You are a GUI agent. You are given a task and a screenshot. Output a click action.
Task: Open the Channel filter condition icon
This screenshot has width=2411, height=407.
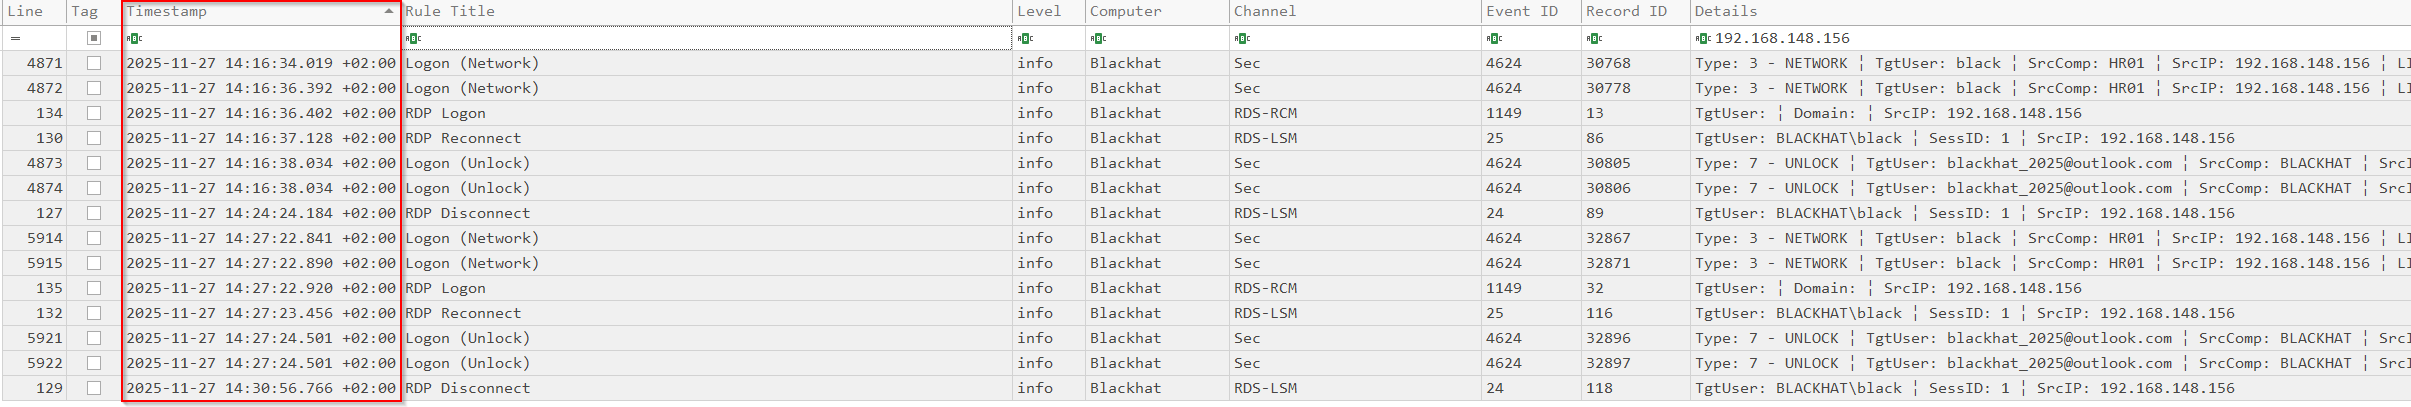point(1242,39)
